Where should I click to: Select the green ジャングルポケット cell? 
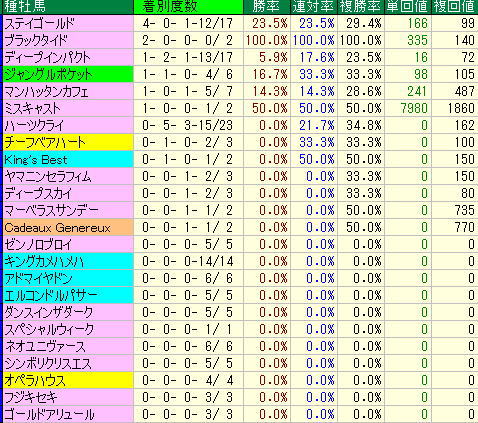point(68,74)
